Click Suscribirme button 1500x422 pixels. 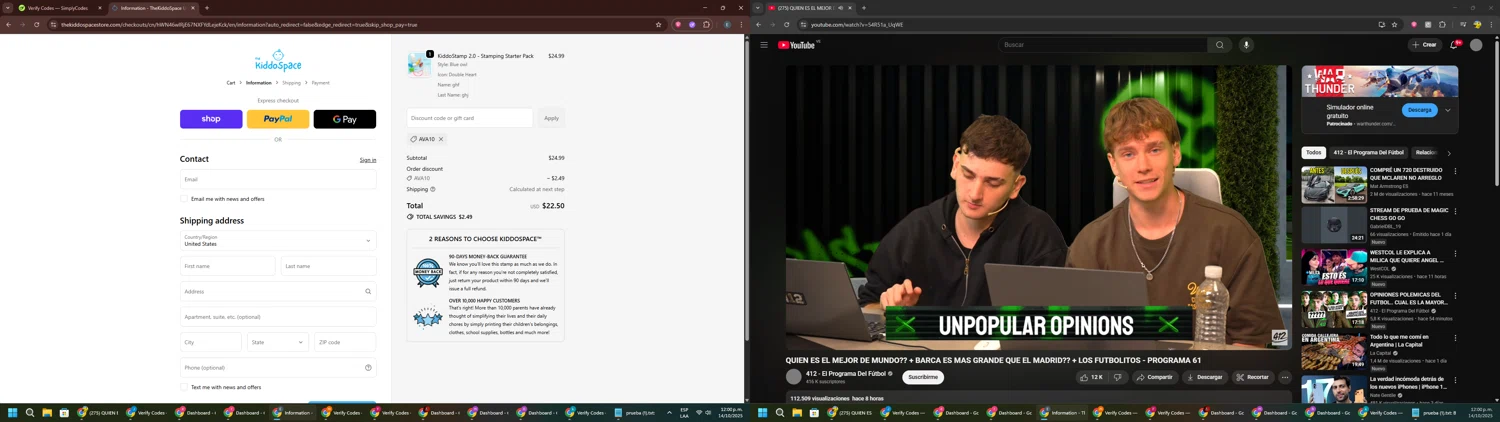pyautogui.click(x=923, y=377)
